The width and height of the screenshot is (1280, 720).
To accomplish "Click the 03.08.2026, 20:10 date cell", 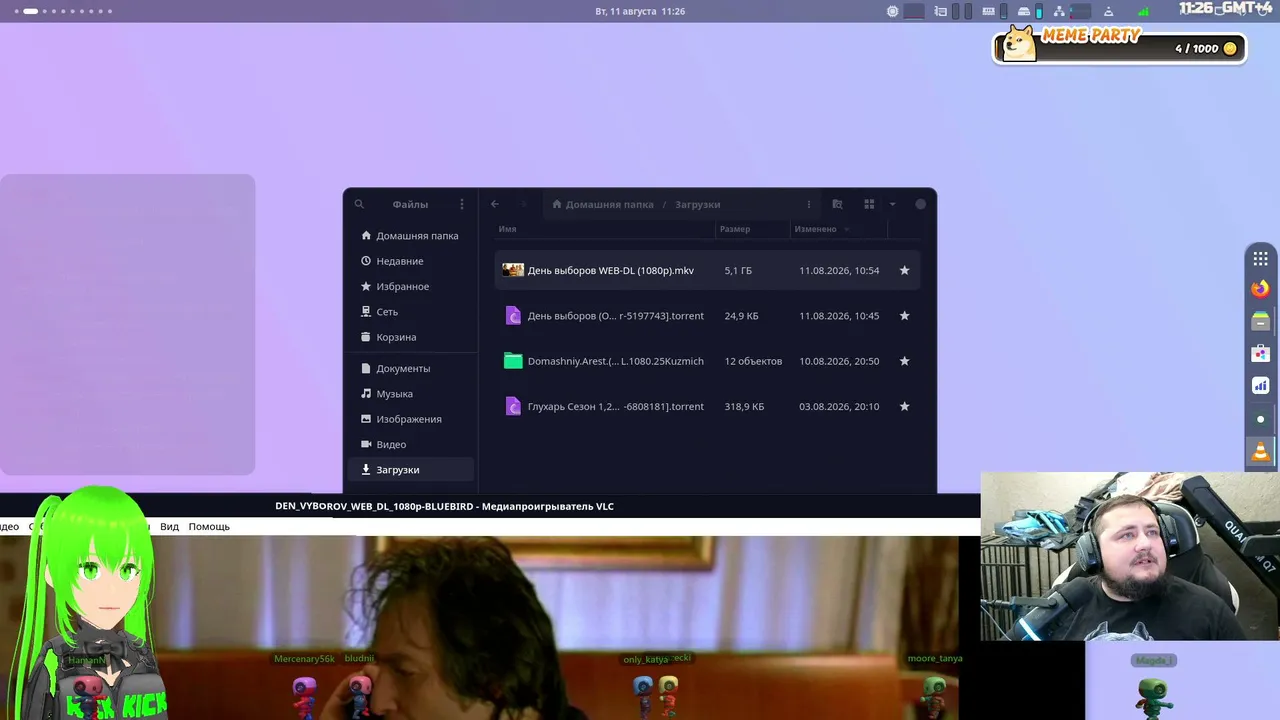I will click(839, 407).
